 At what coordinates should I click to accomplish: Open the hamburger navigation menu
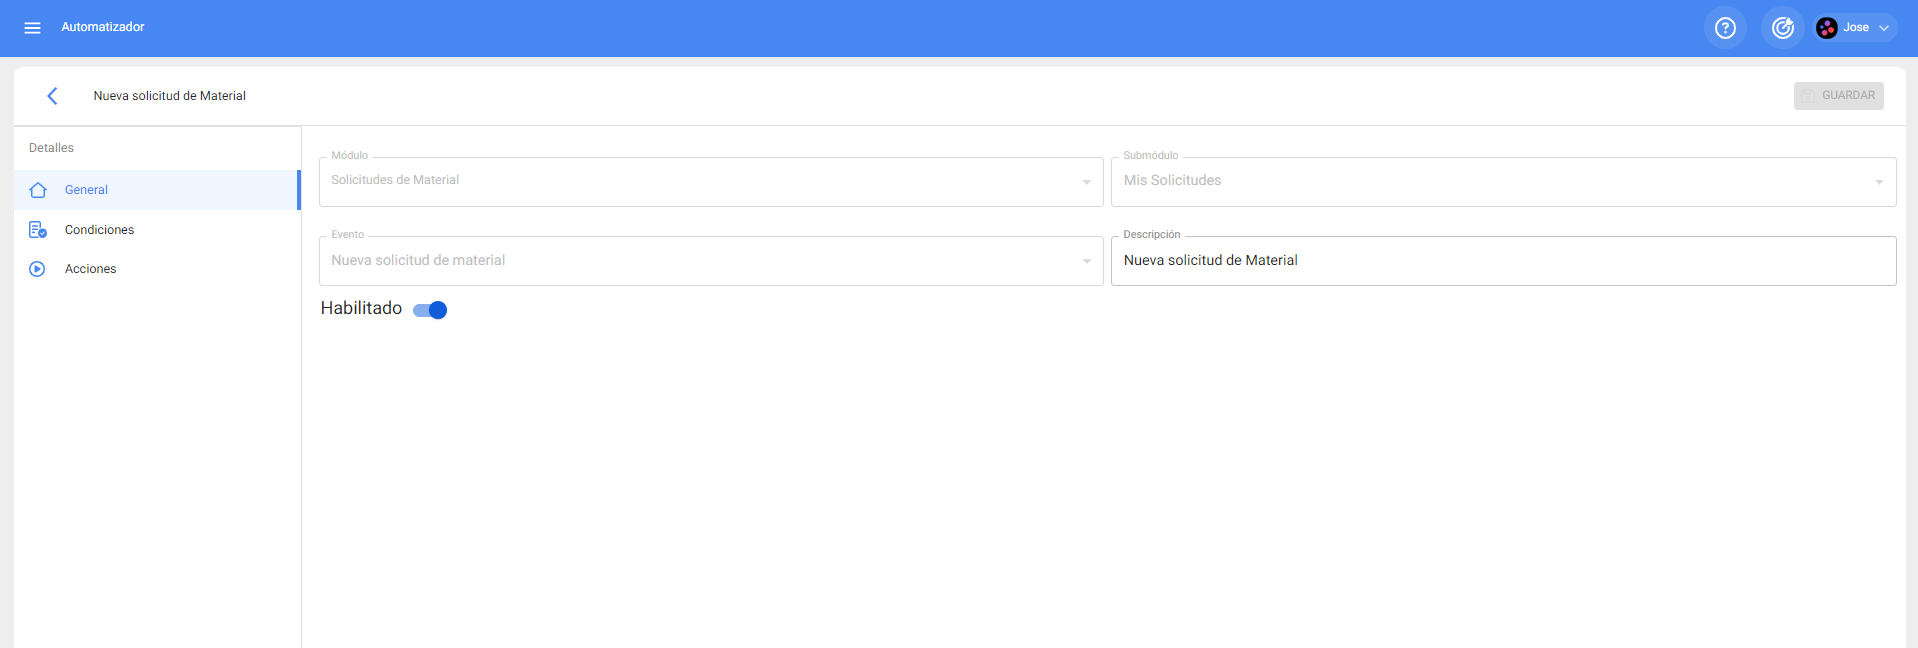tap(32, 28)
